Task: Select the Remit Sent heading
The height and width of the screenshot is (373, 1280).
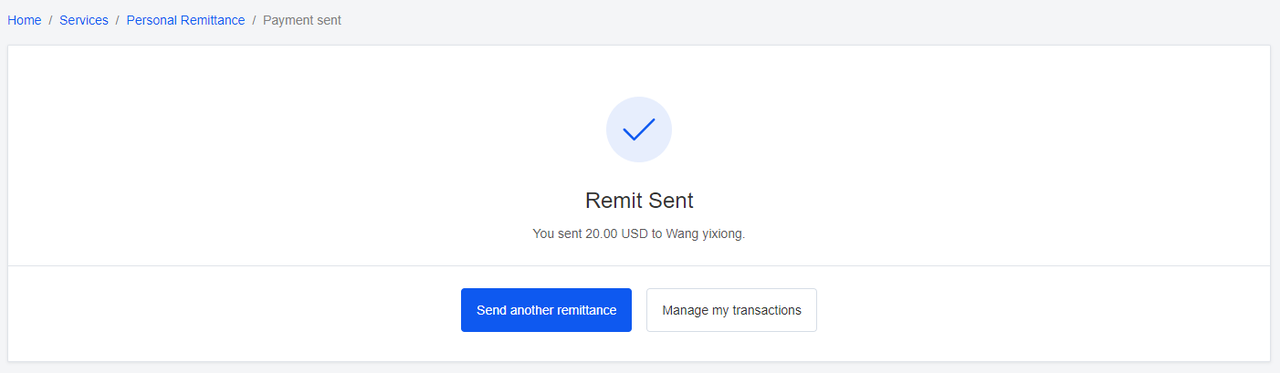Action: click(639, 200)
